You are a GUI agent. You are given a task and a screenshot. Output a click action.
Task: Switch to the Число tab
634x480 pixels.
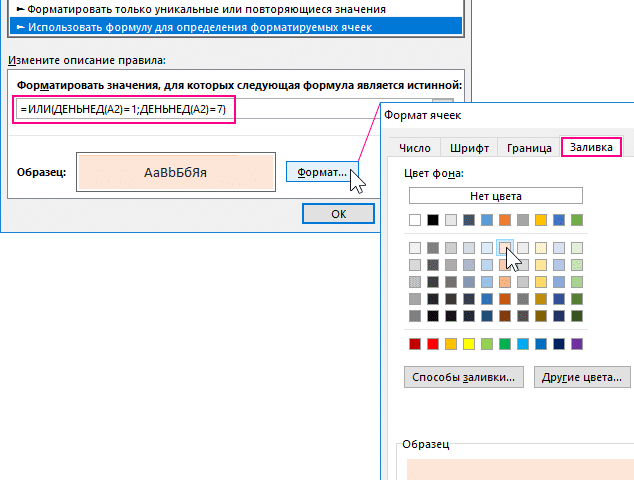(414, 148)
